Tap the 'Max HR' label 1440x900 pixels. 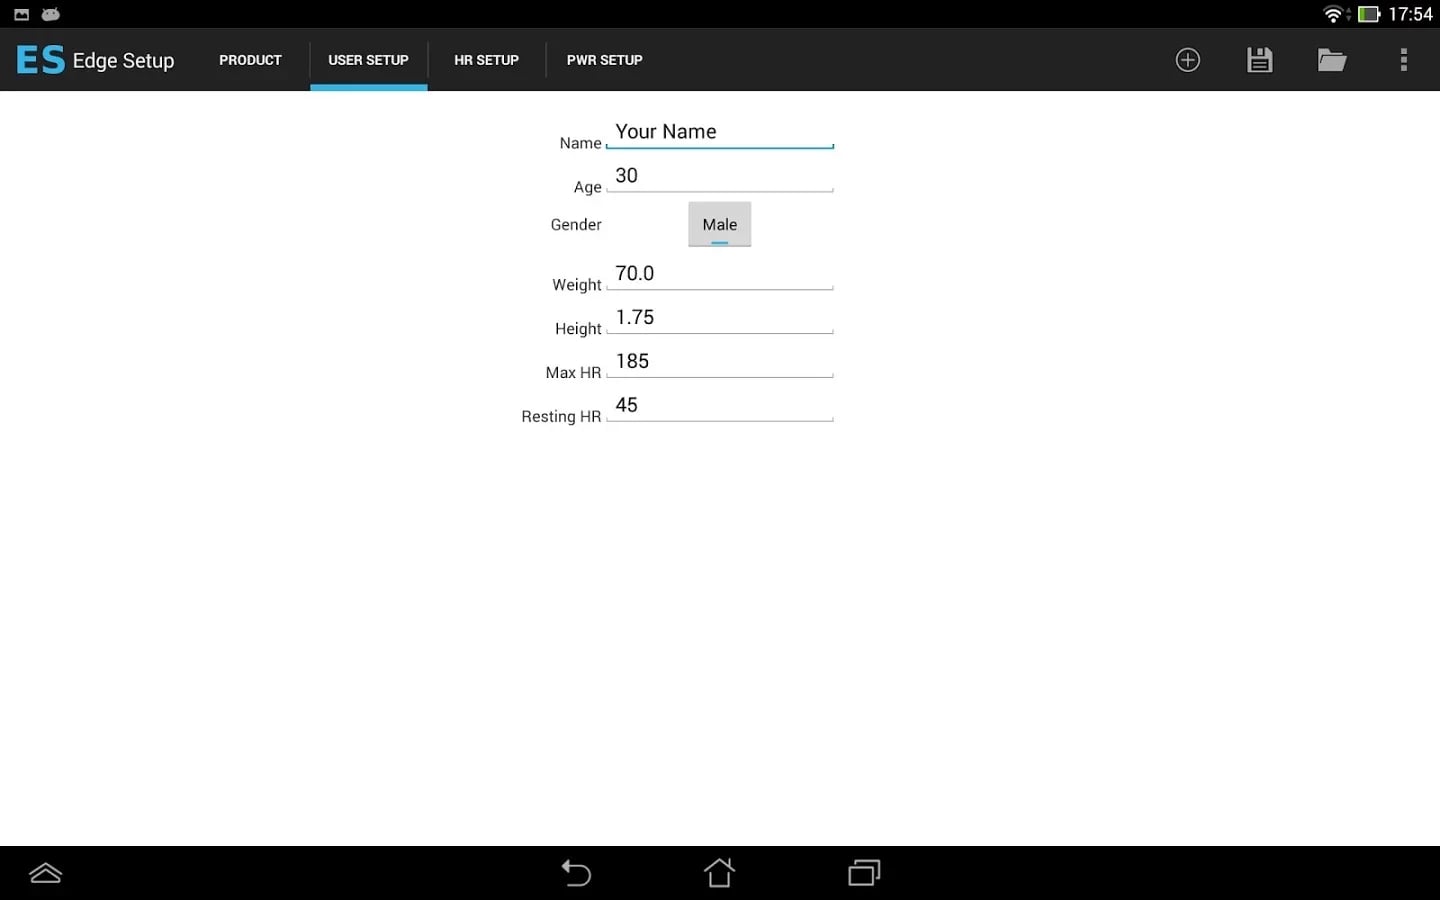(x=573, y=373)
